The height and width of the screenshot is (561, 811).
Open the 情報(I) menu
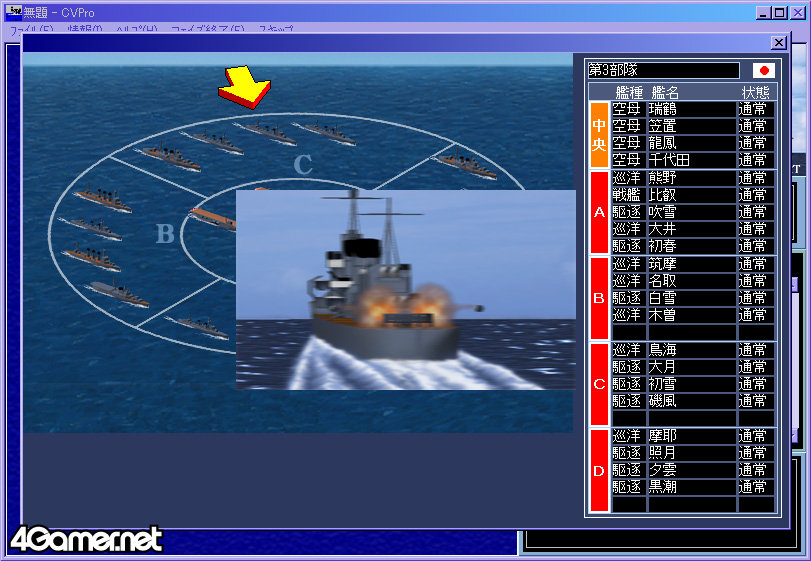85,29
